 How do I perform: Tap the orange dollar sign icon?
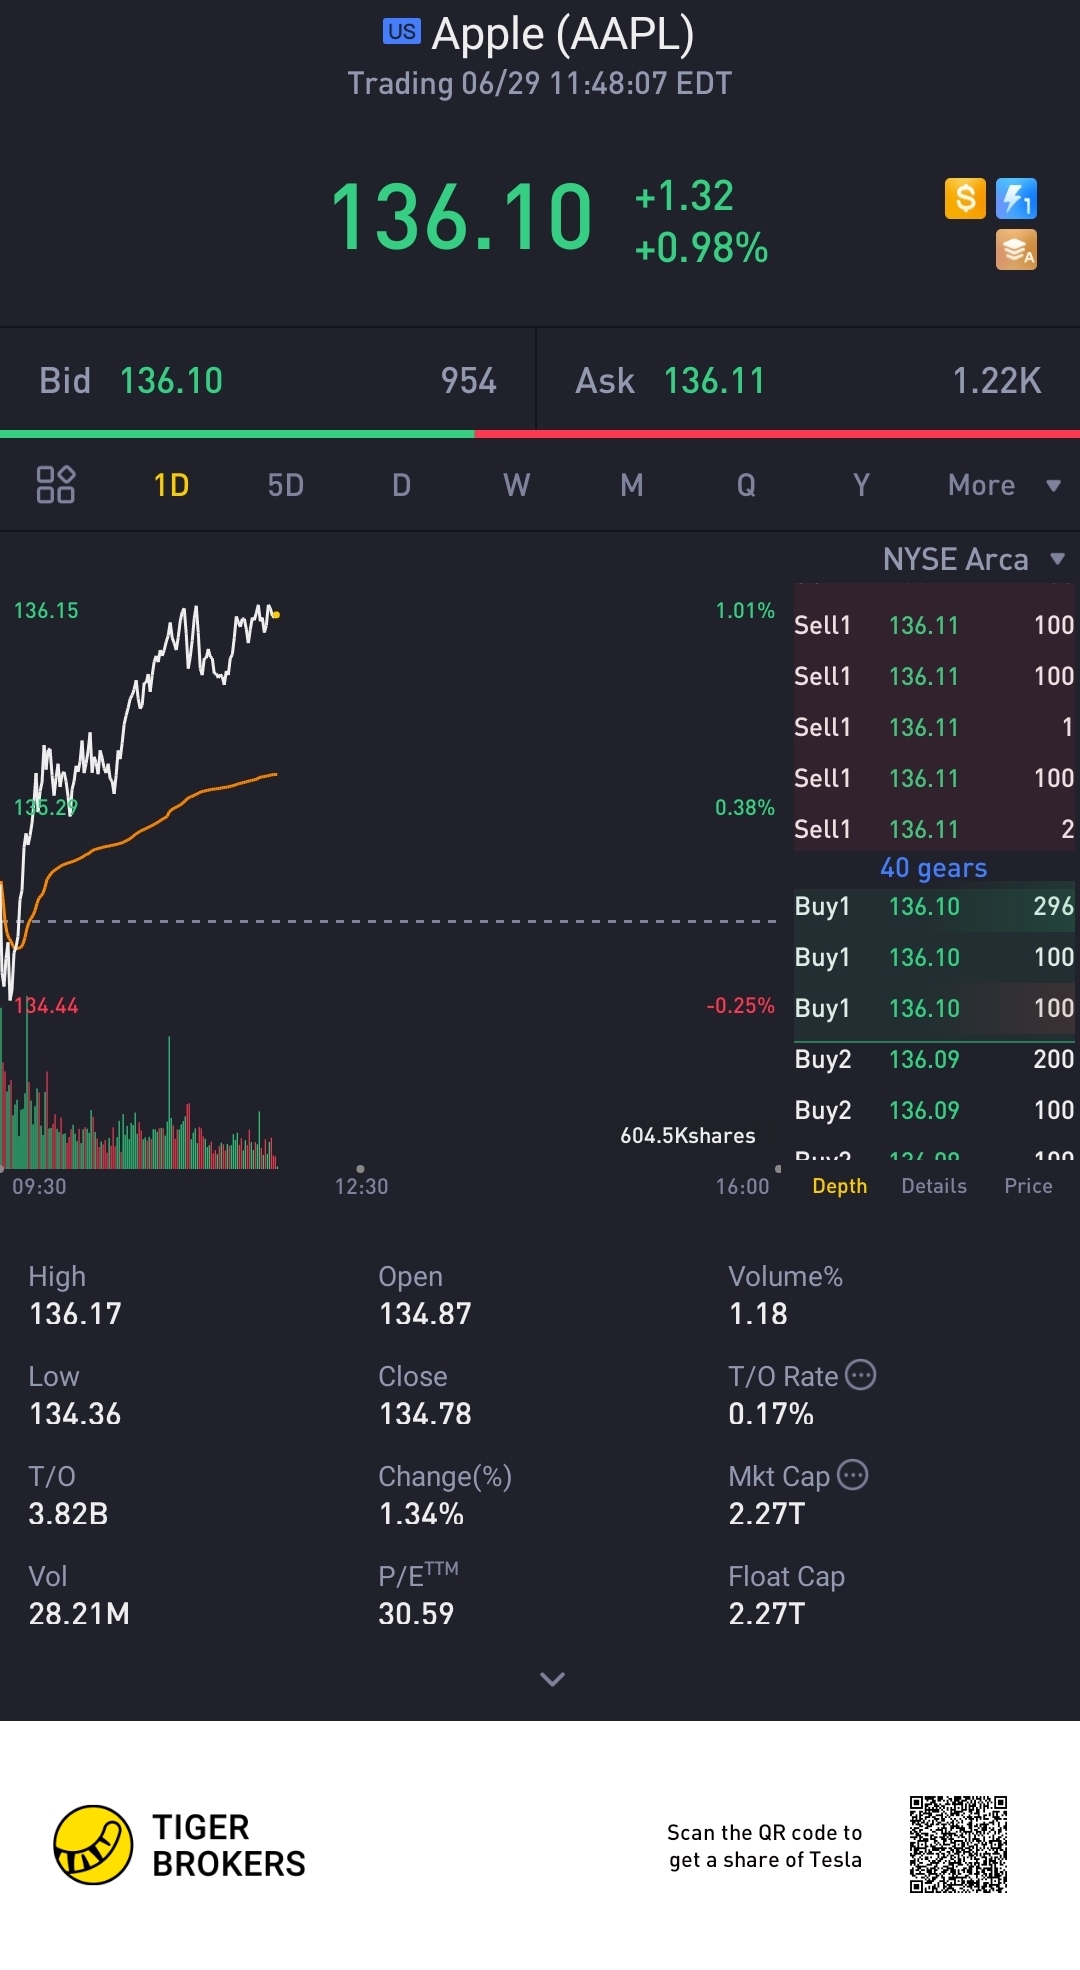pyautogui.click(x=965, y=198)
